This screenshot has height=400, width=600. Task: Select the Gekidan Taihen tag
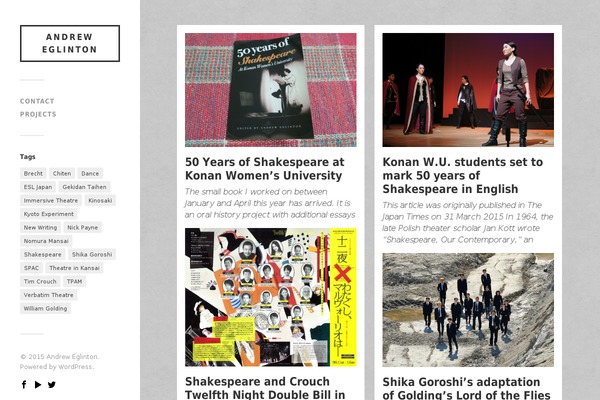pos(85,187)
